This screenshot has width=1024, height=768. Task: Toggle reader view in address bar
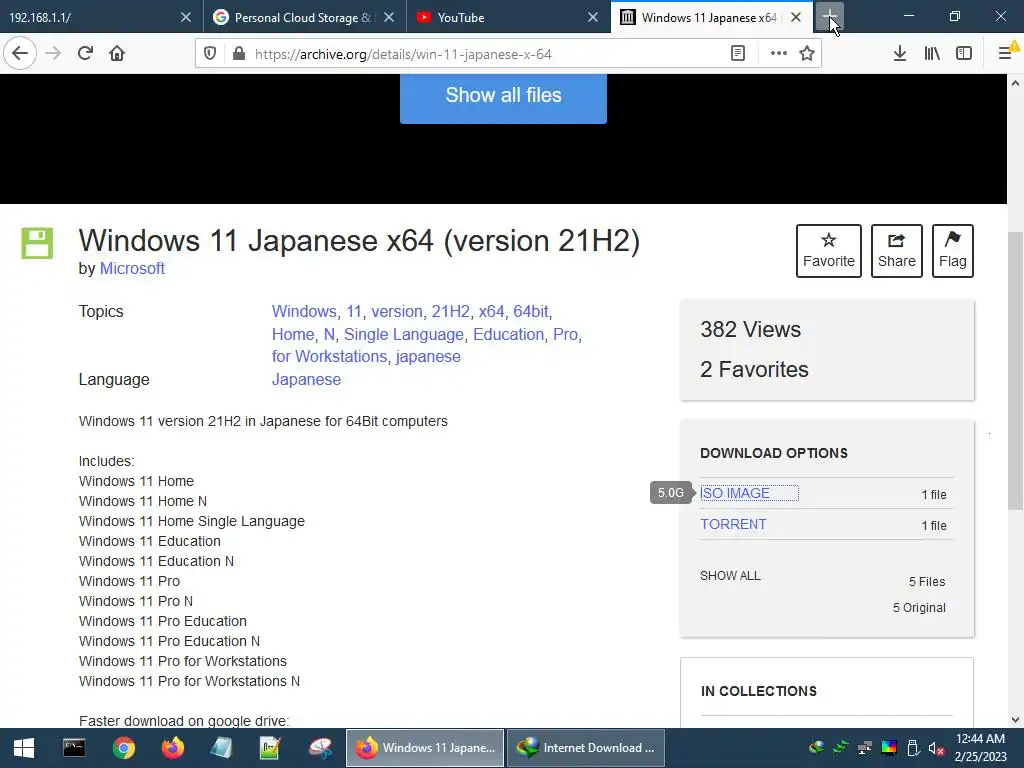coord(738,54)
